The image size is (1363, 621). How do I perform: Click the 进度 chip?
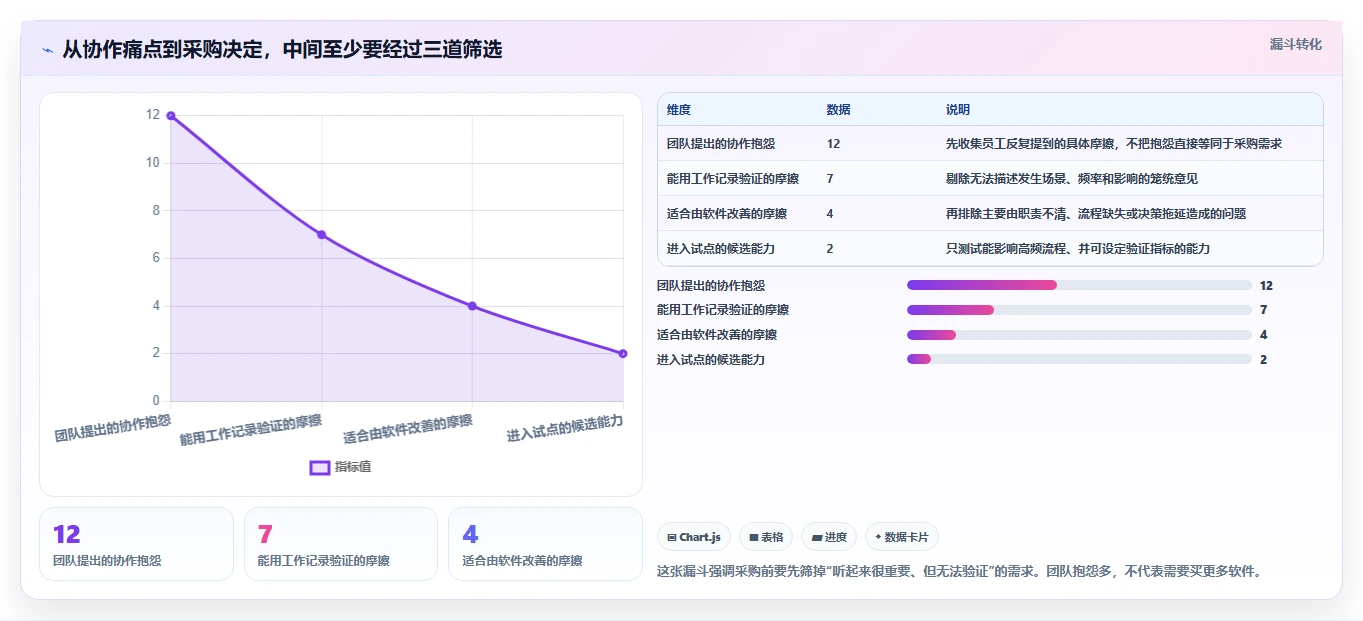click(829, 537)
